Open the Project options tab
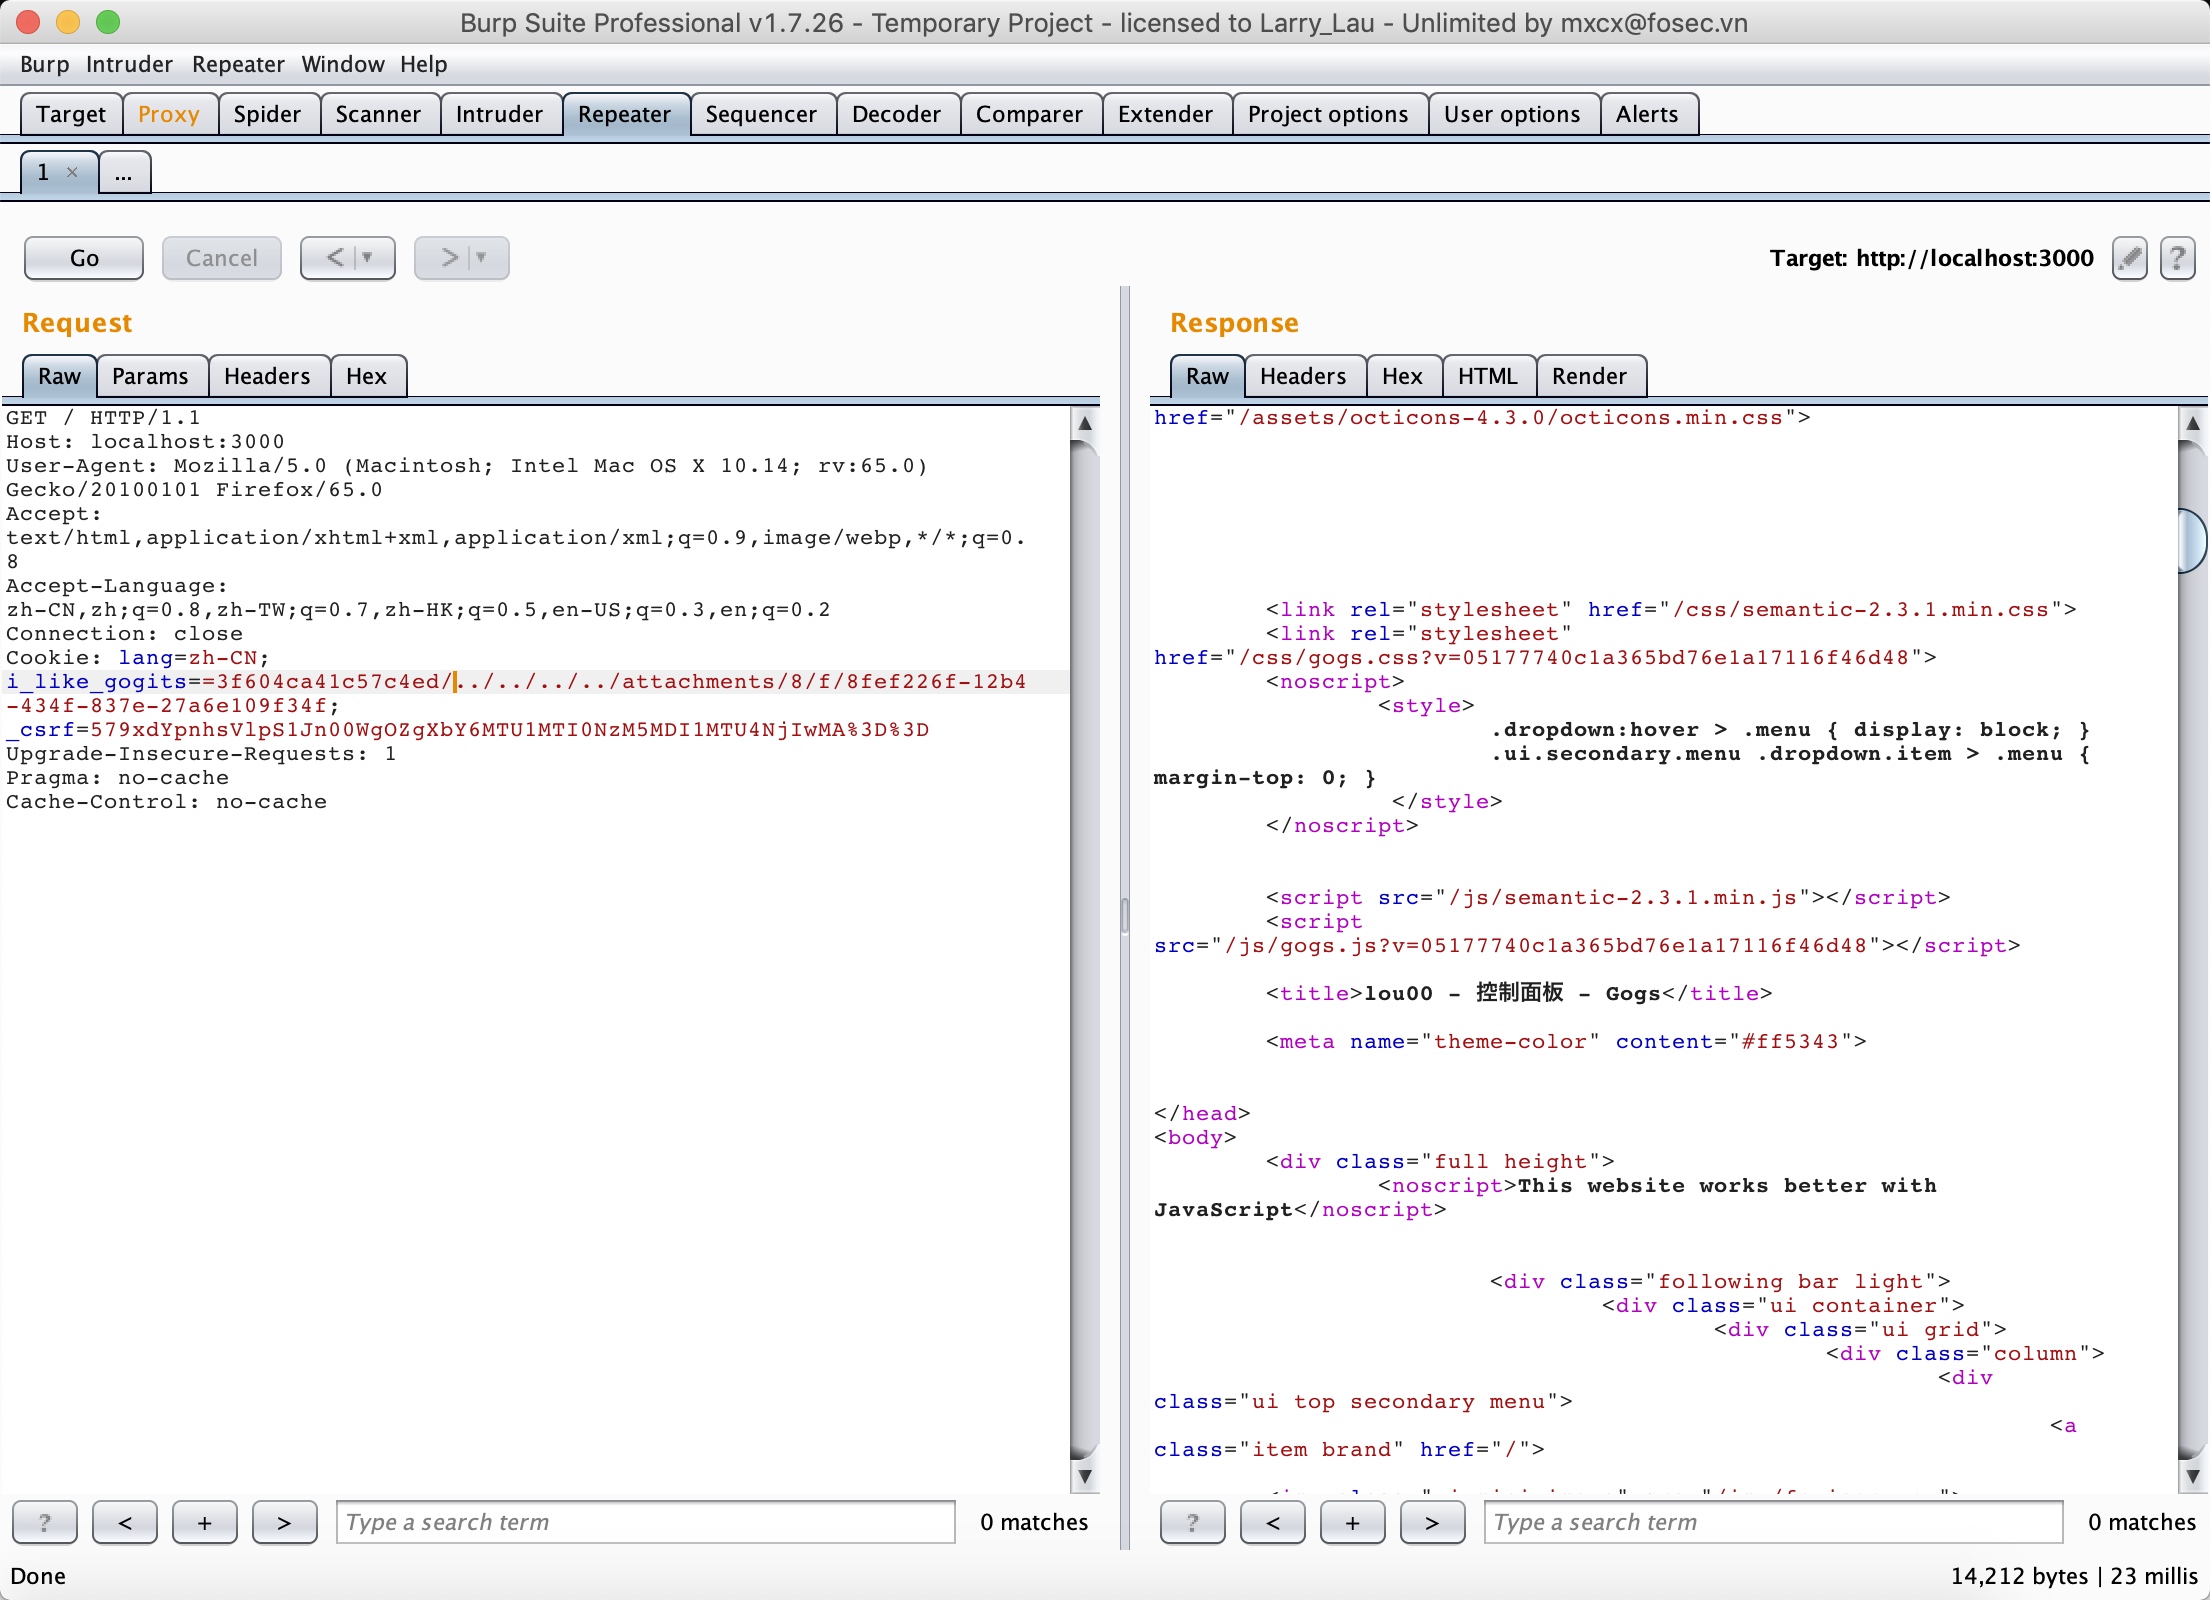This screenshot has width=2210, height=1600. click(1328, 114)
